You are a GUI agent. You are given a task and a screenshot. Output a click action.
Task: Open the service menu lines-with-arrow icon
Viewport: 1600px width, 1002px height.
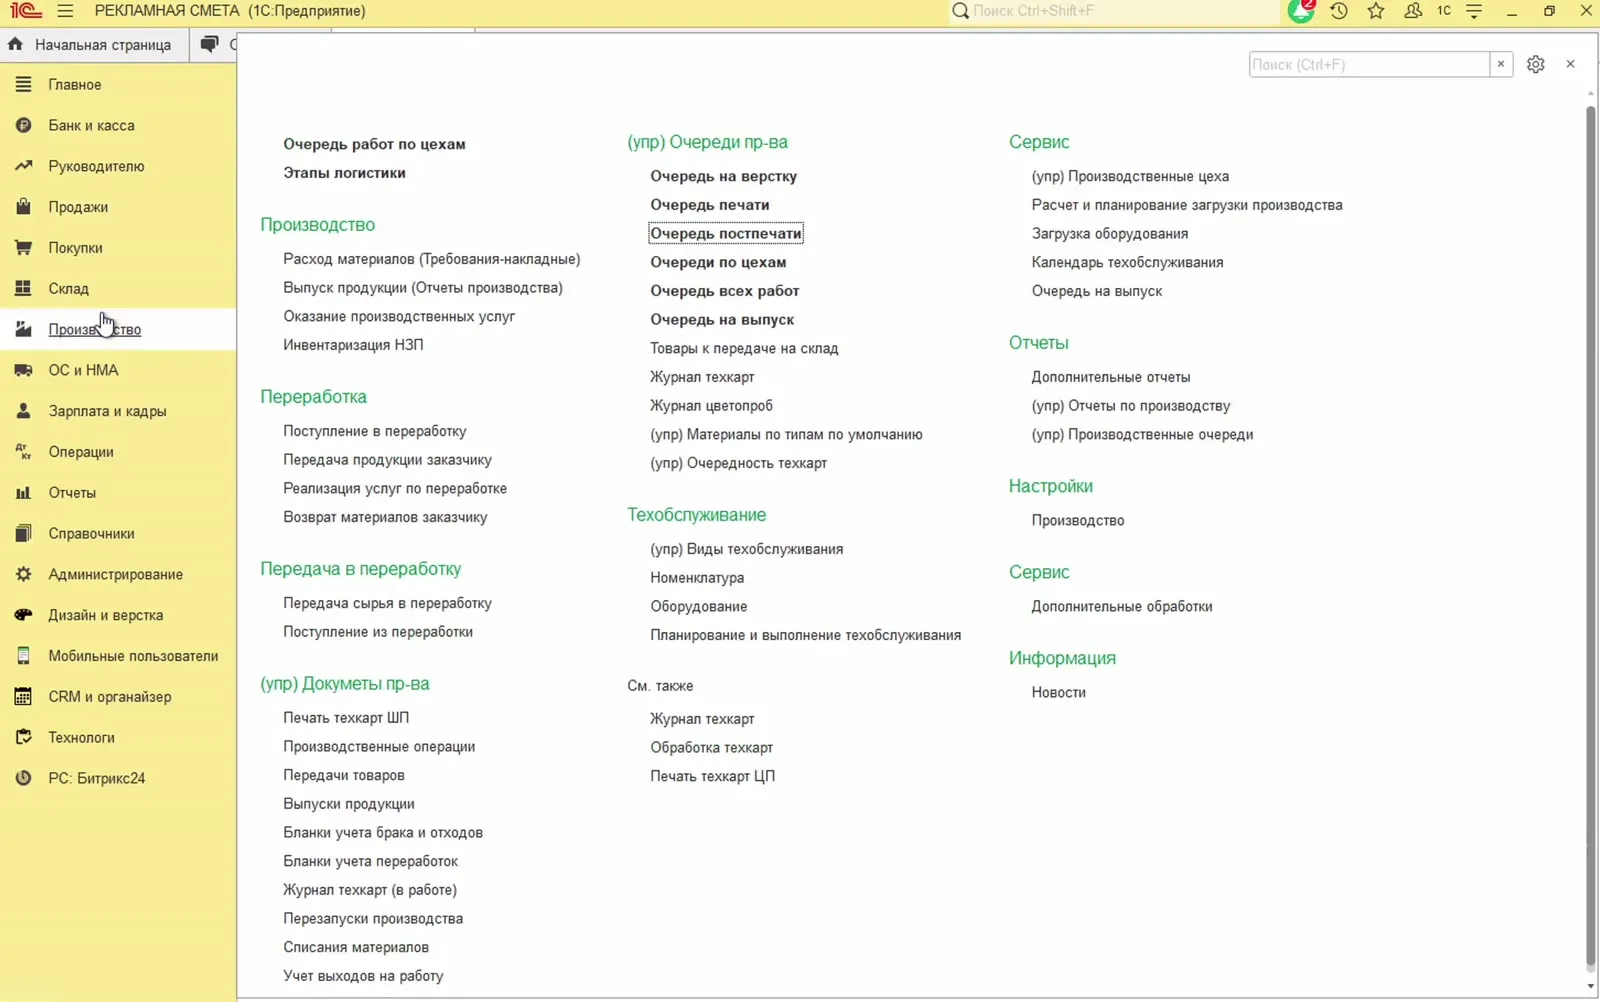(1474, 11)
